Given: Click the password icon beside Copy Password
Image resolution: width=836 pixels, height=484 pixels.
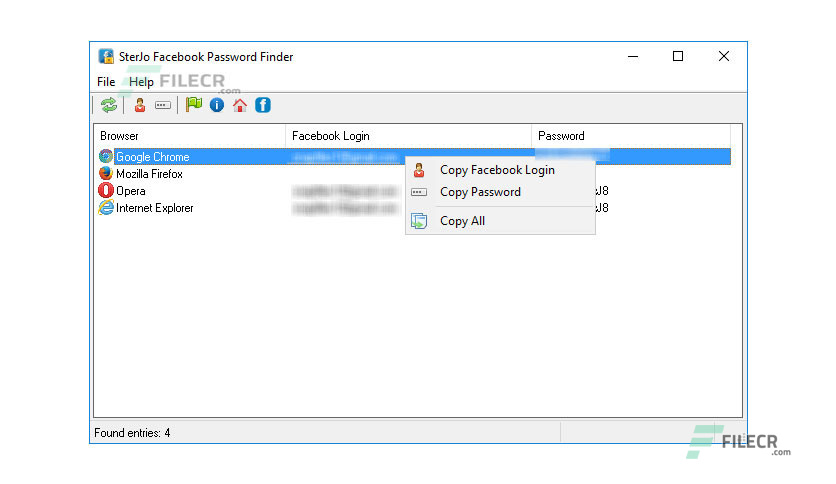Looking at the screenshot, I should click(419, 192).
